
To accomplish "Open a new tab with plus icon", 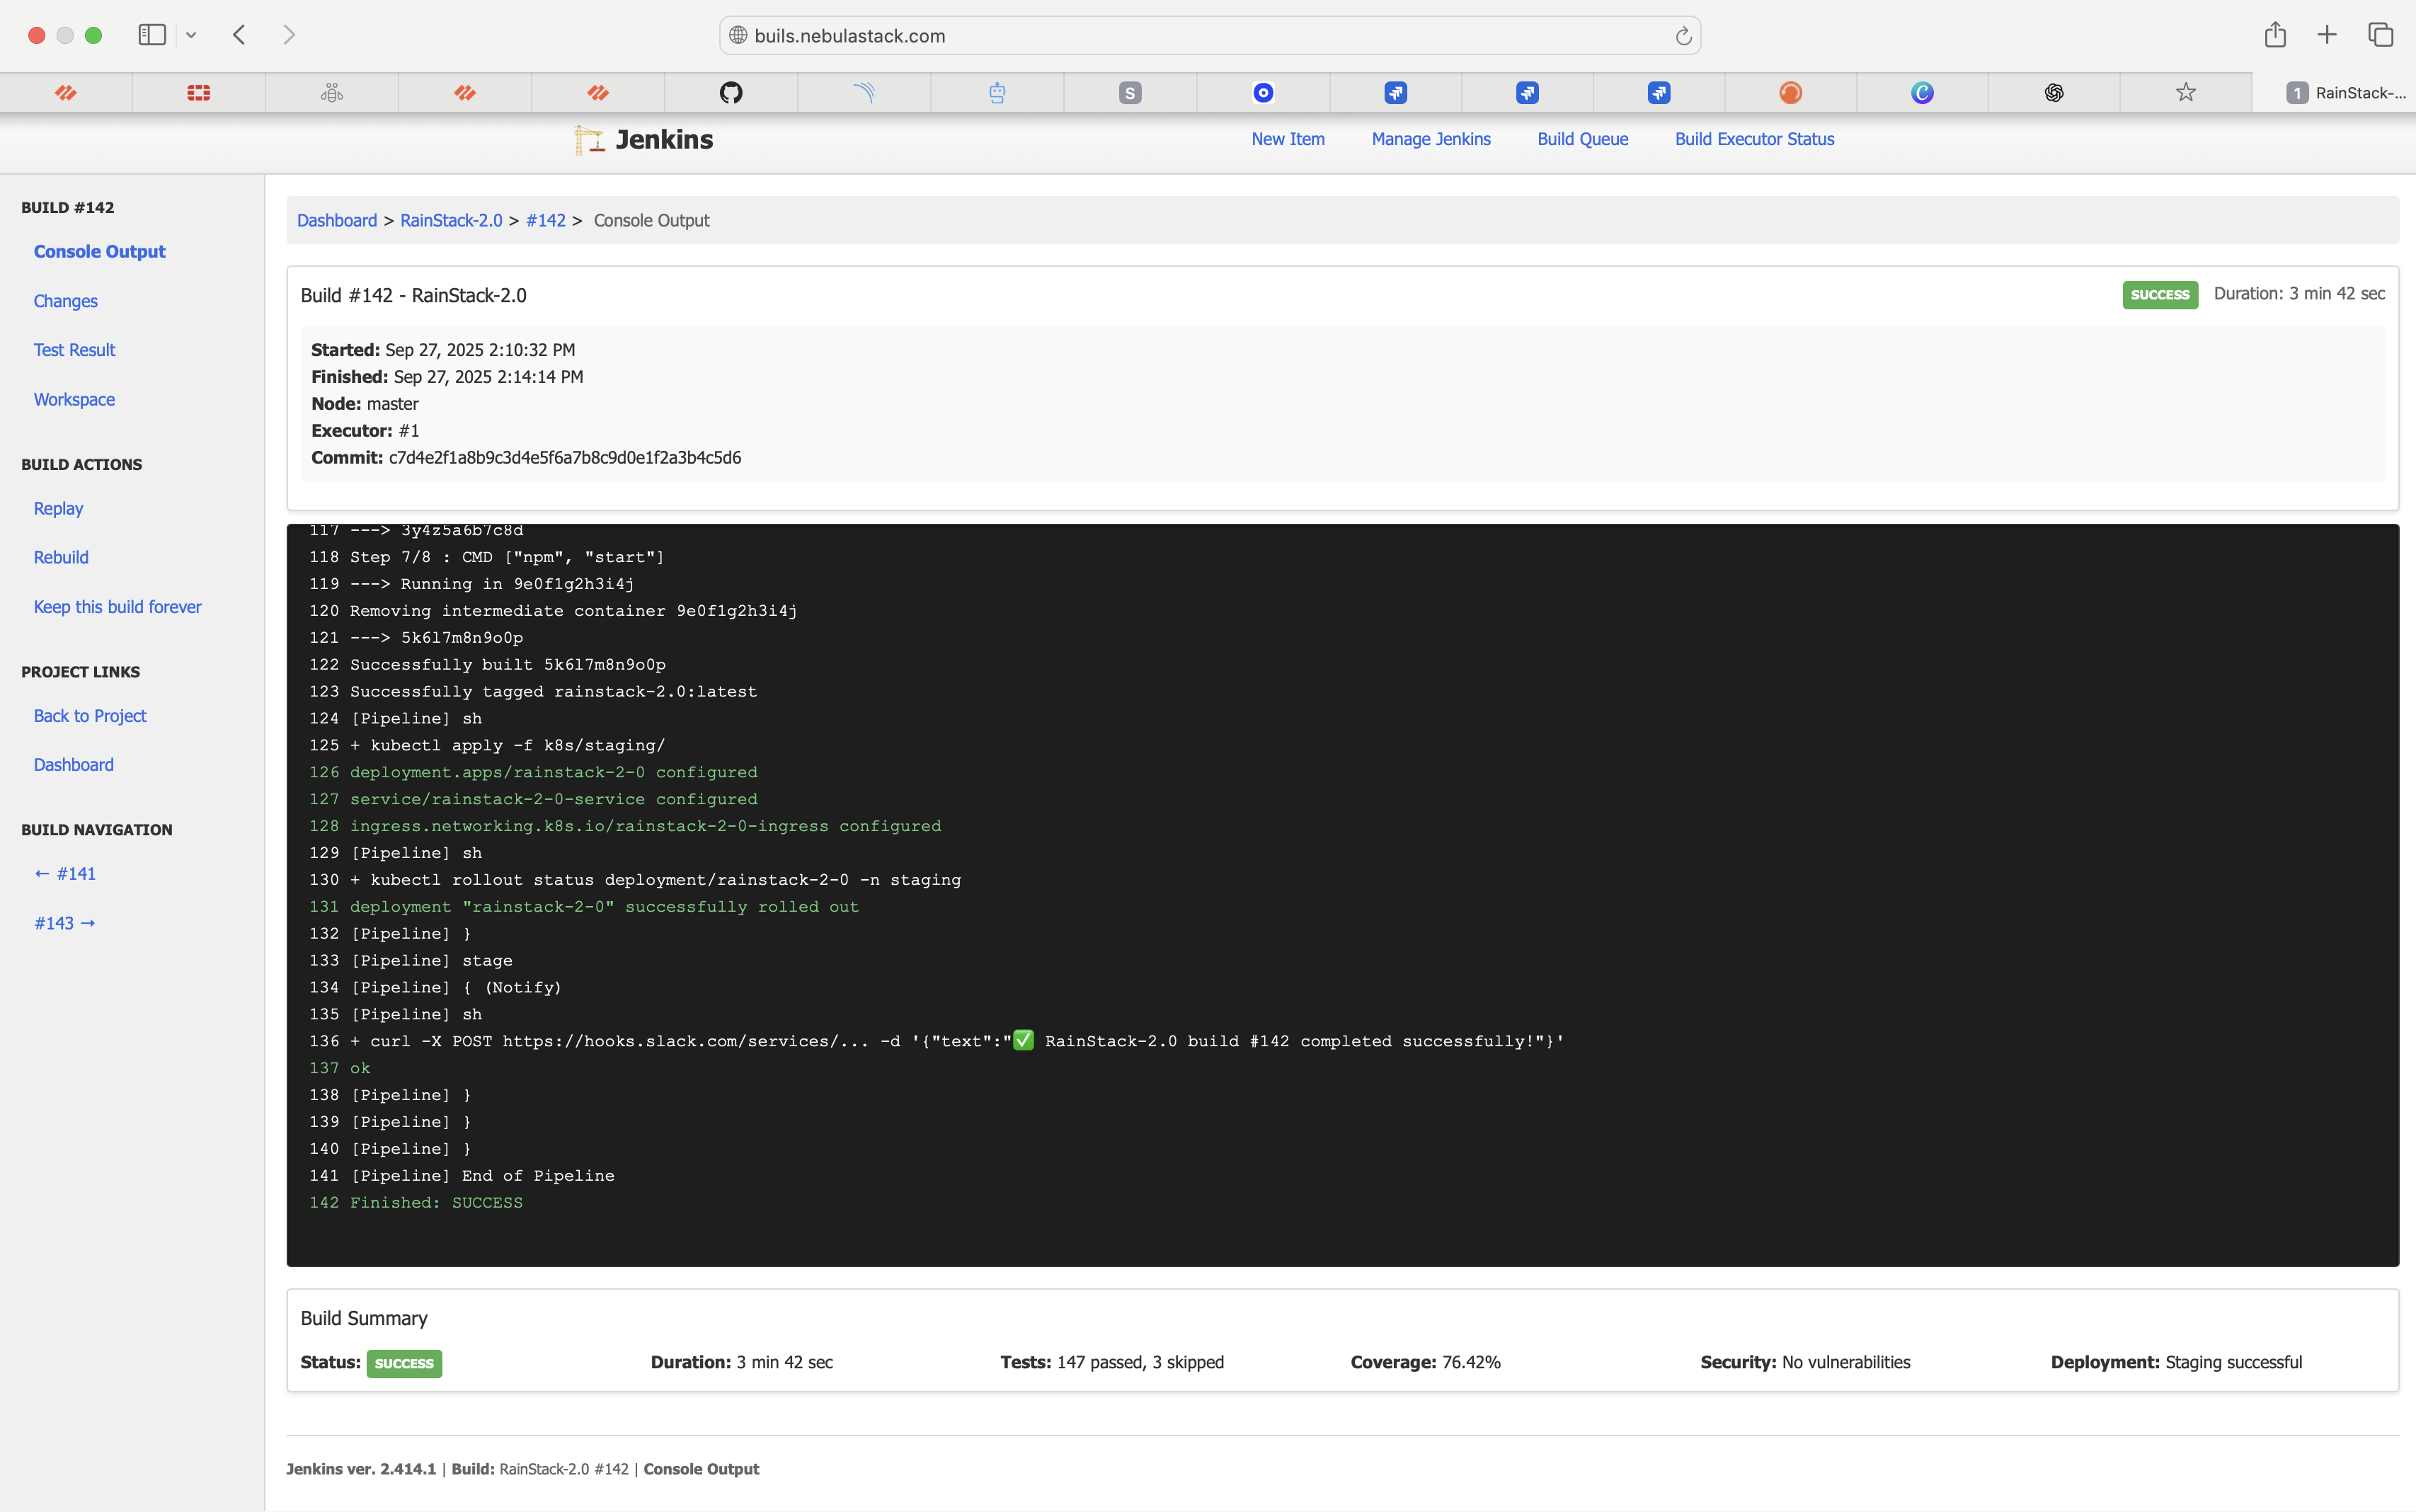I will (2327, 35).
